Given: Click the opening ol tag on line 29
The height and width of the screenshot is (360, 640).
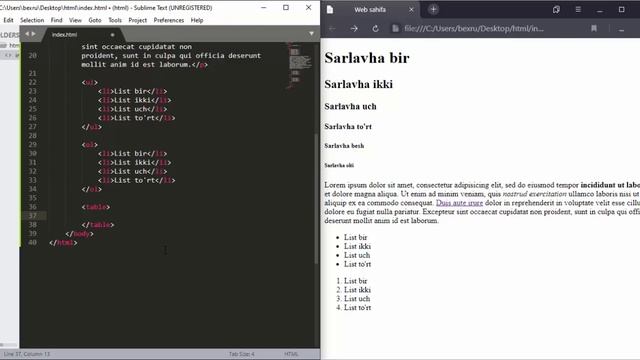Looking at the screenshot, I should [x=89, y=145].
